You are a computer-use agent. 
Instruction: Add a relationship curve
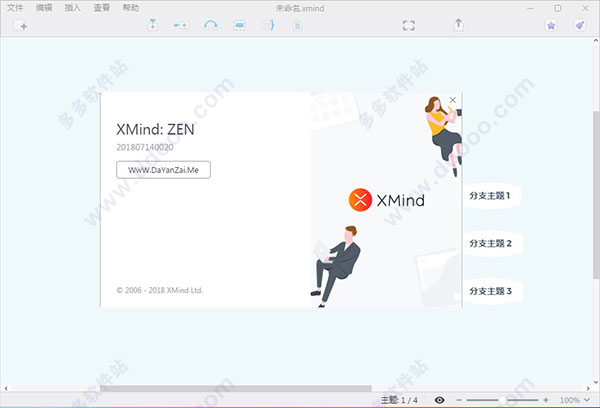click(x=210, y=25)
